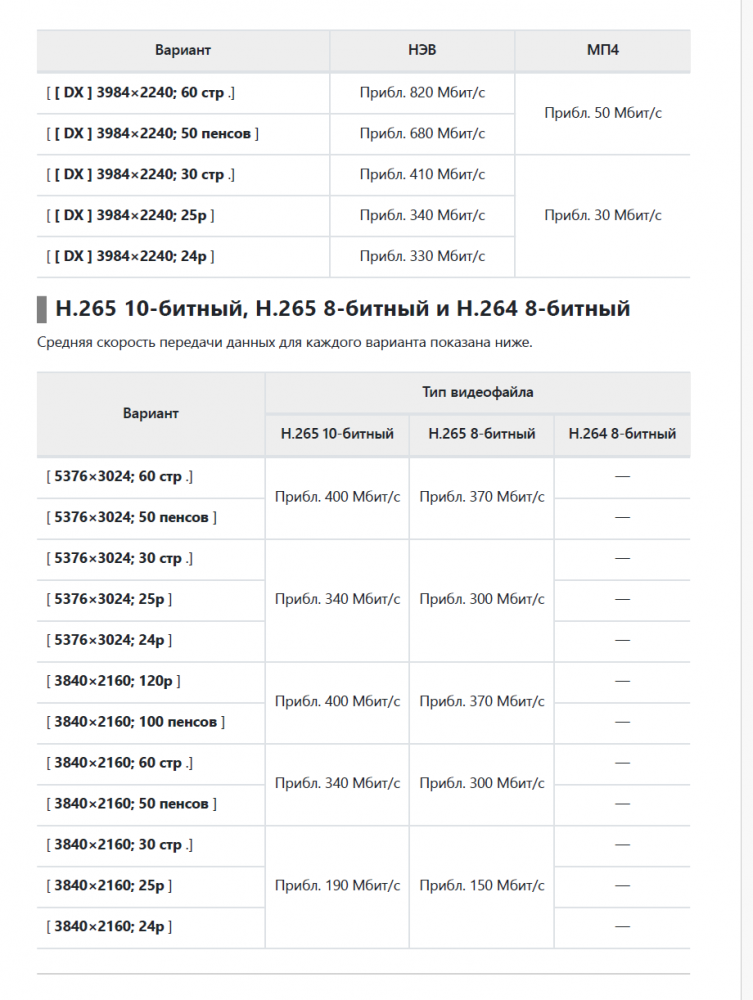The width and height of the screenshot is (753, 1000).
Task: Click the value 'Прибл. 30 Мбит/с'
Action: coord(603,216)
